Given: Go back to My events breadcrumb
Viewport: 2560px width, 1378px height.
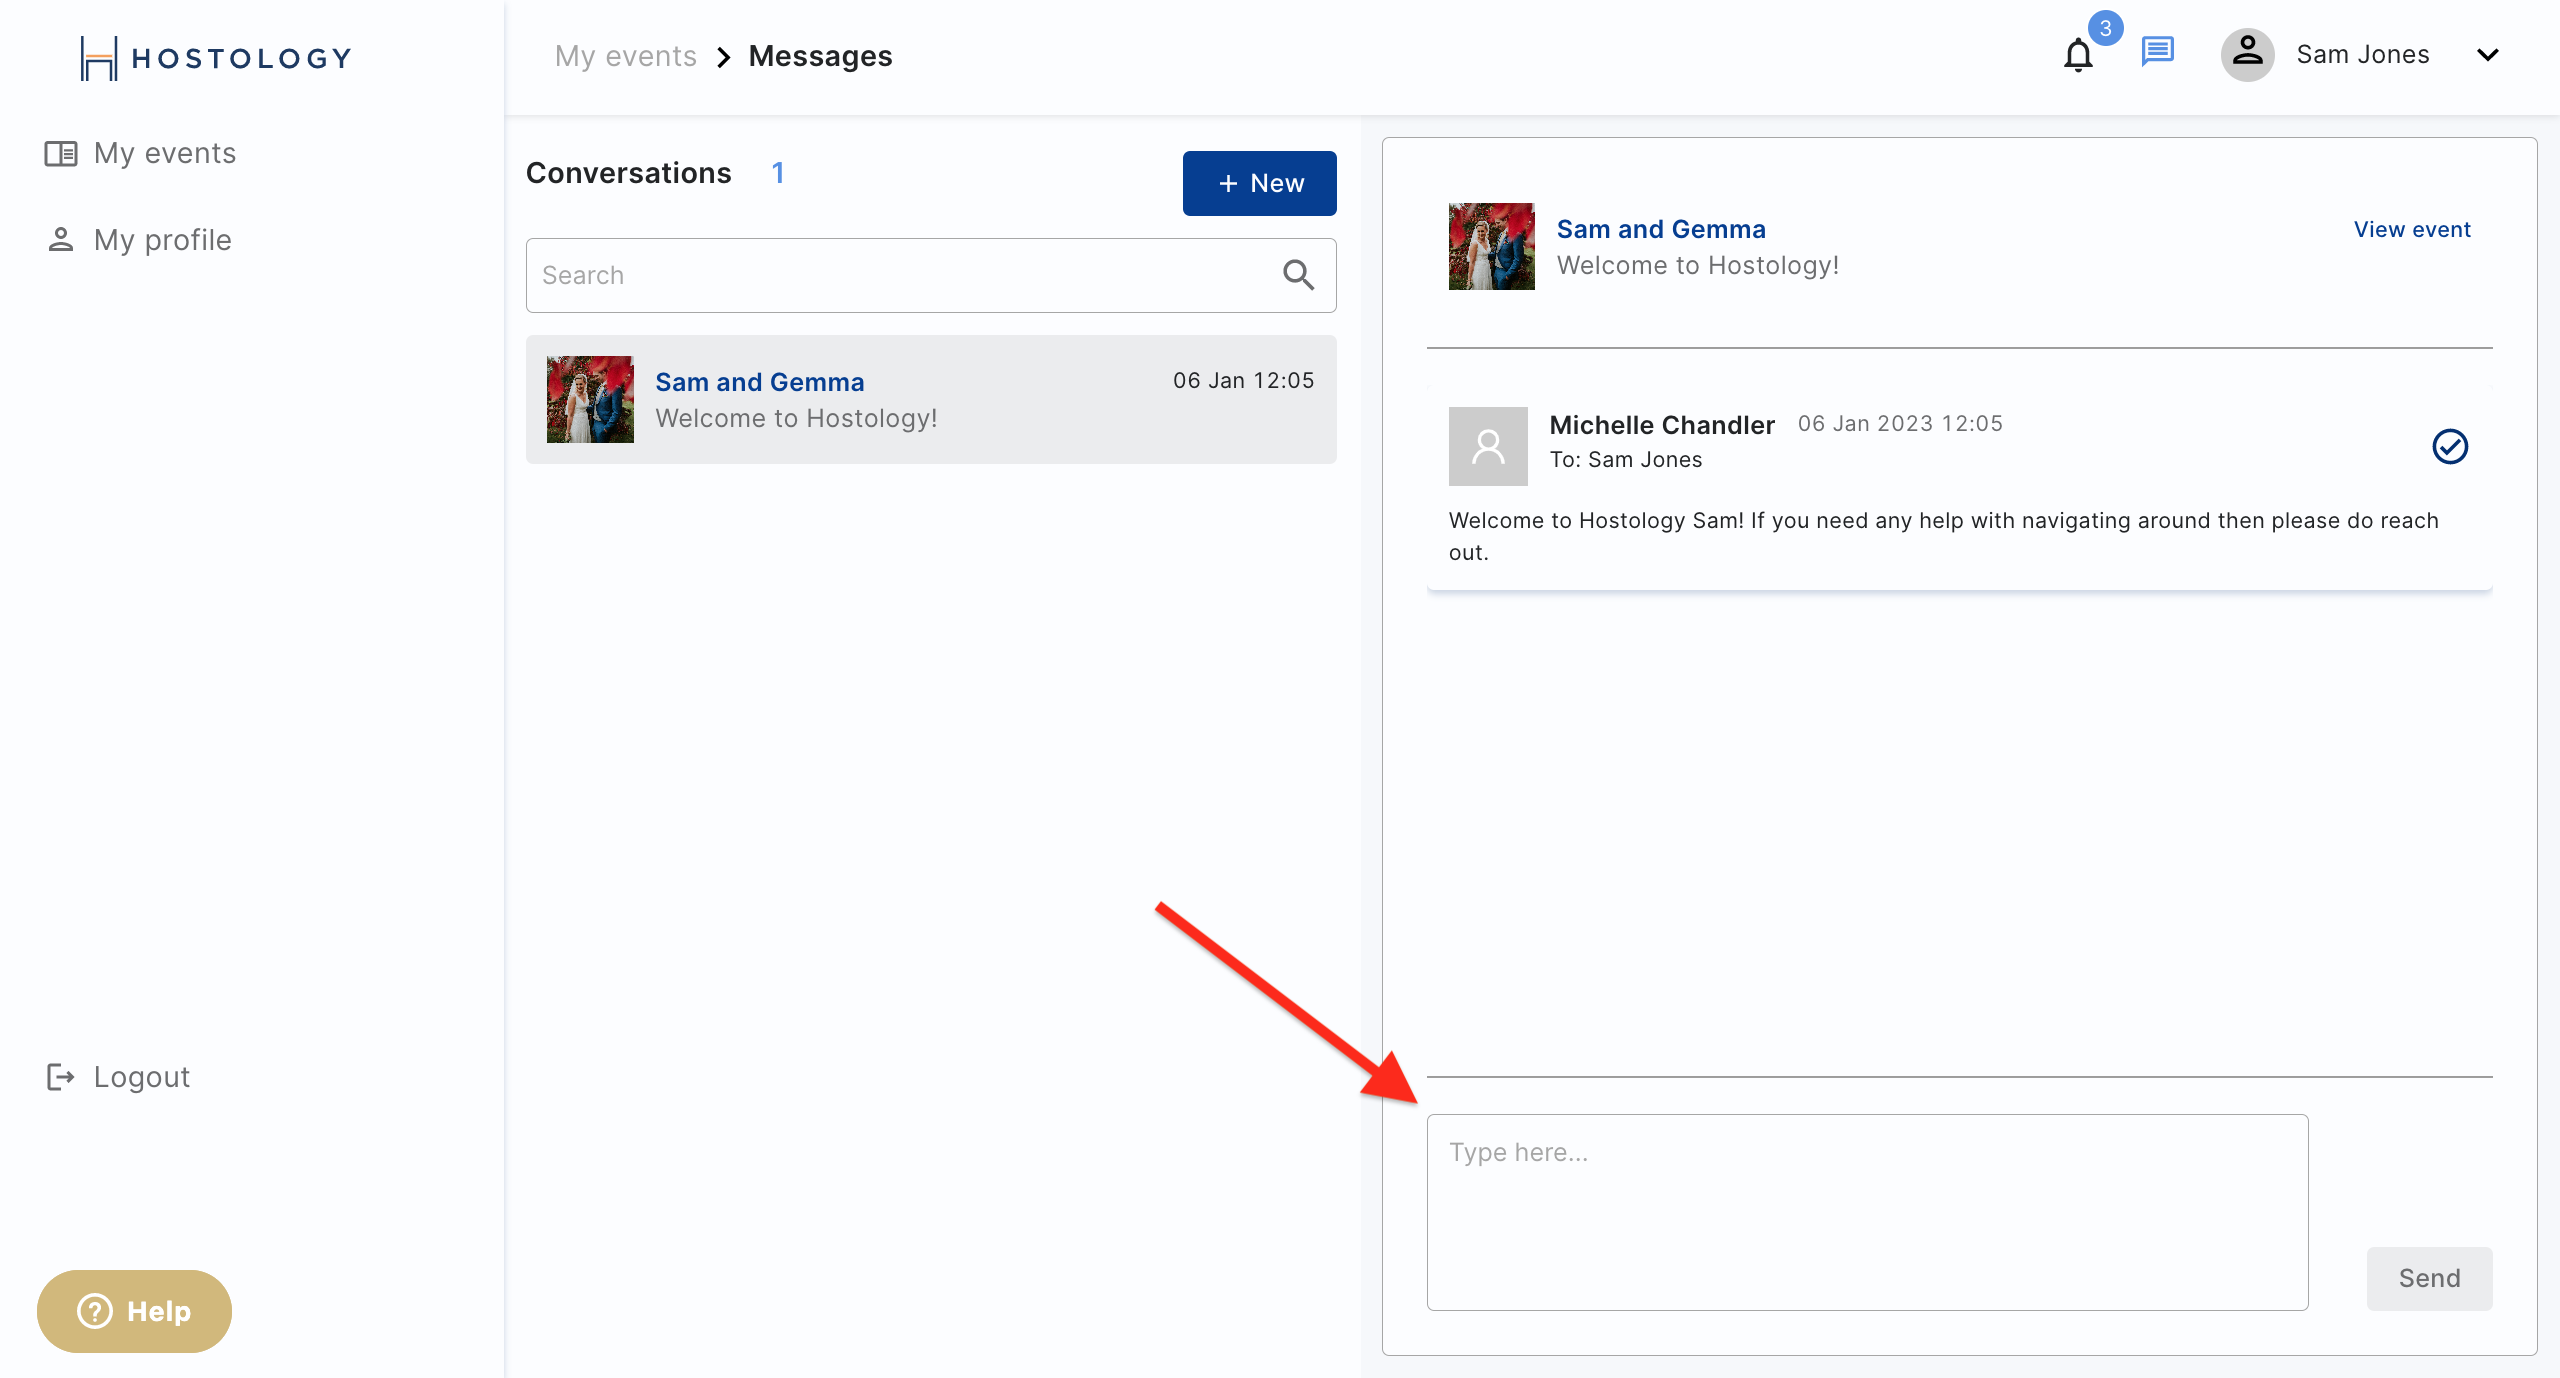Looking at the screenshot, I should tap(625, 56).
